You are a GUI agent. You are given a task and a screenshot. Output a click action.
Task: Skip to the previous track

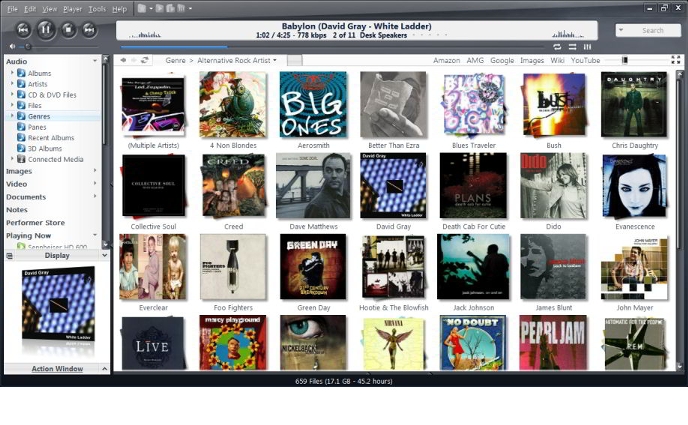pos(23,29)
